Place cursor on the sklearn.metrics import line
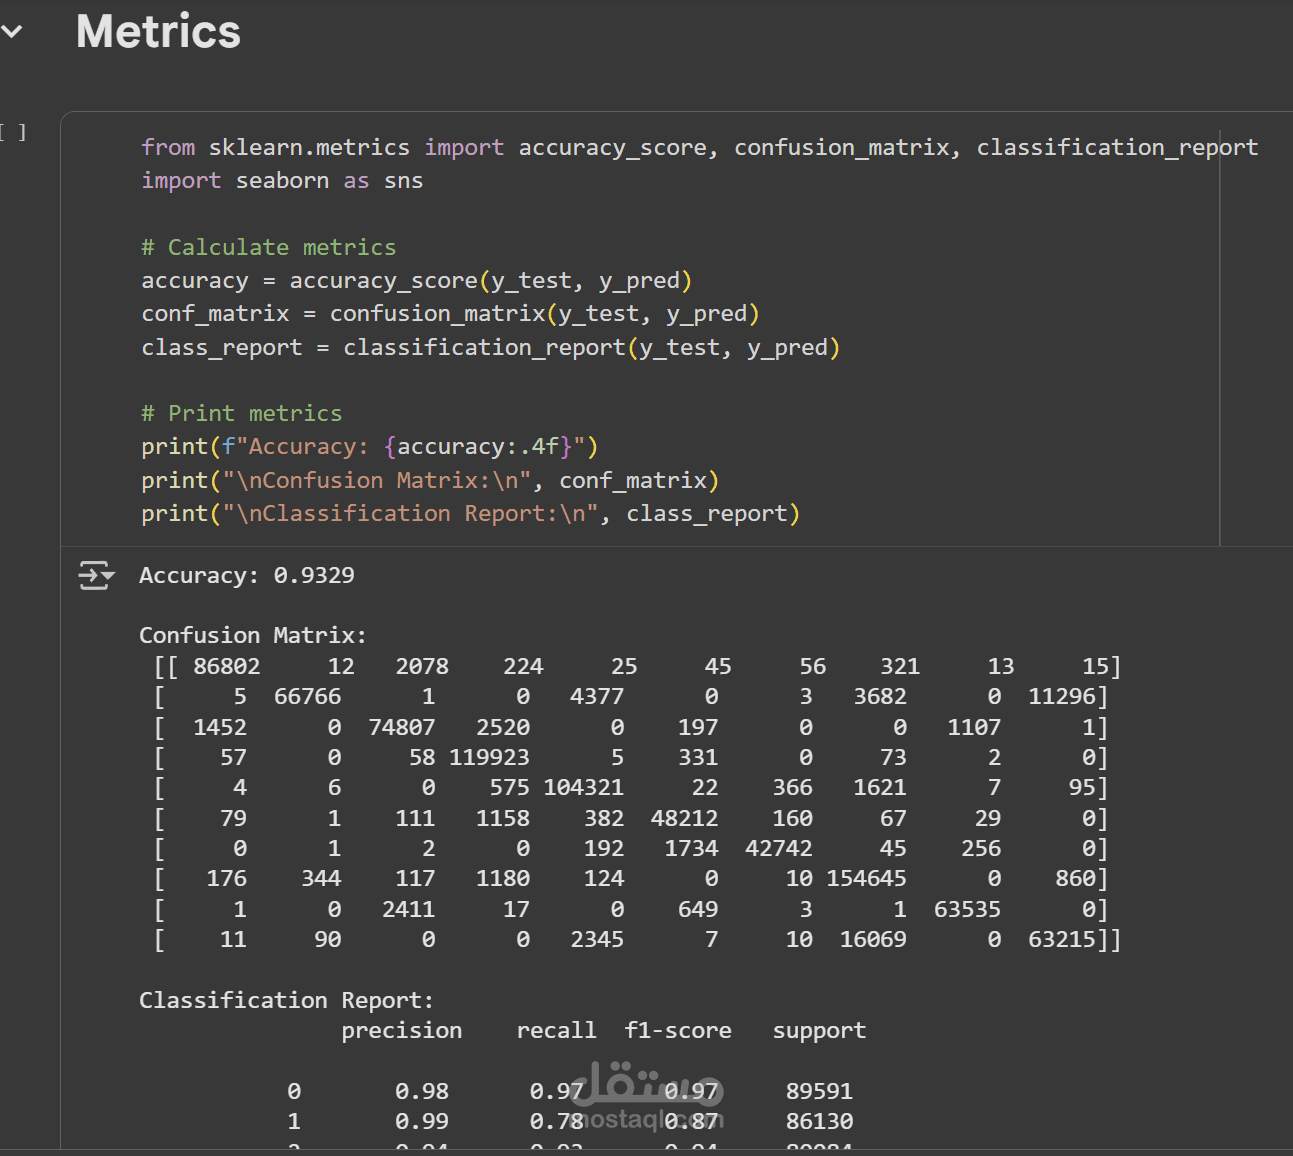The width and height of the screenshot is (1293, 1156). tap(699, 148)
